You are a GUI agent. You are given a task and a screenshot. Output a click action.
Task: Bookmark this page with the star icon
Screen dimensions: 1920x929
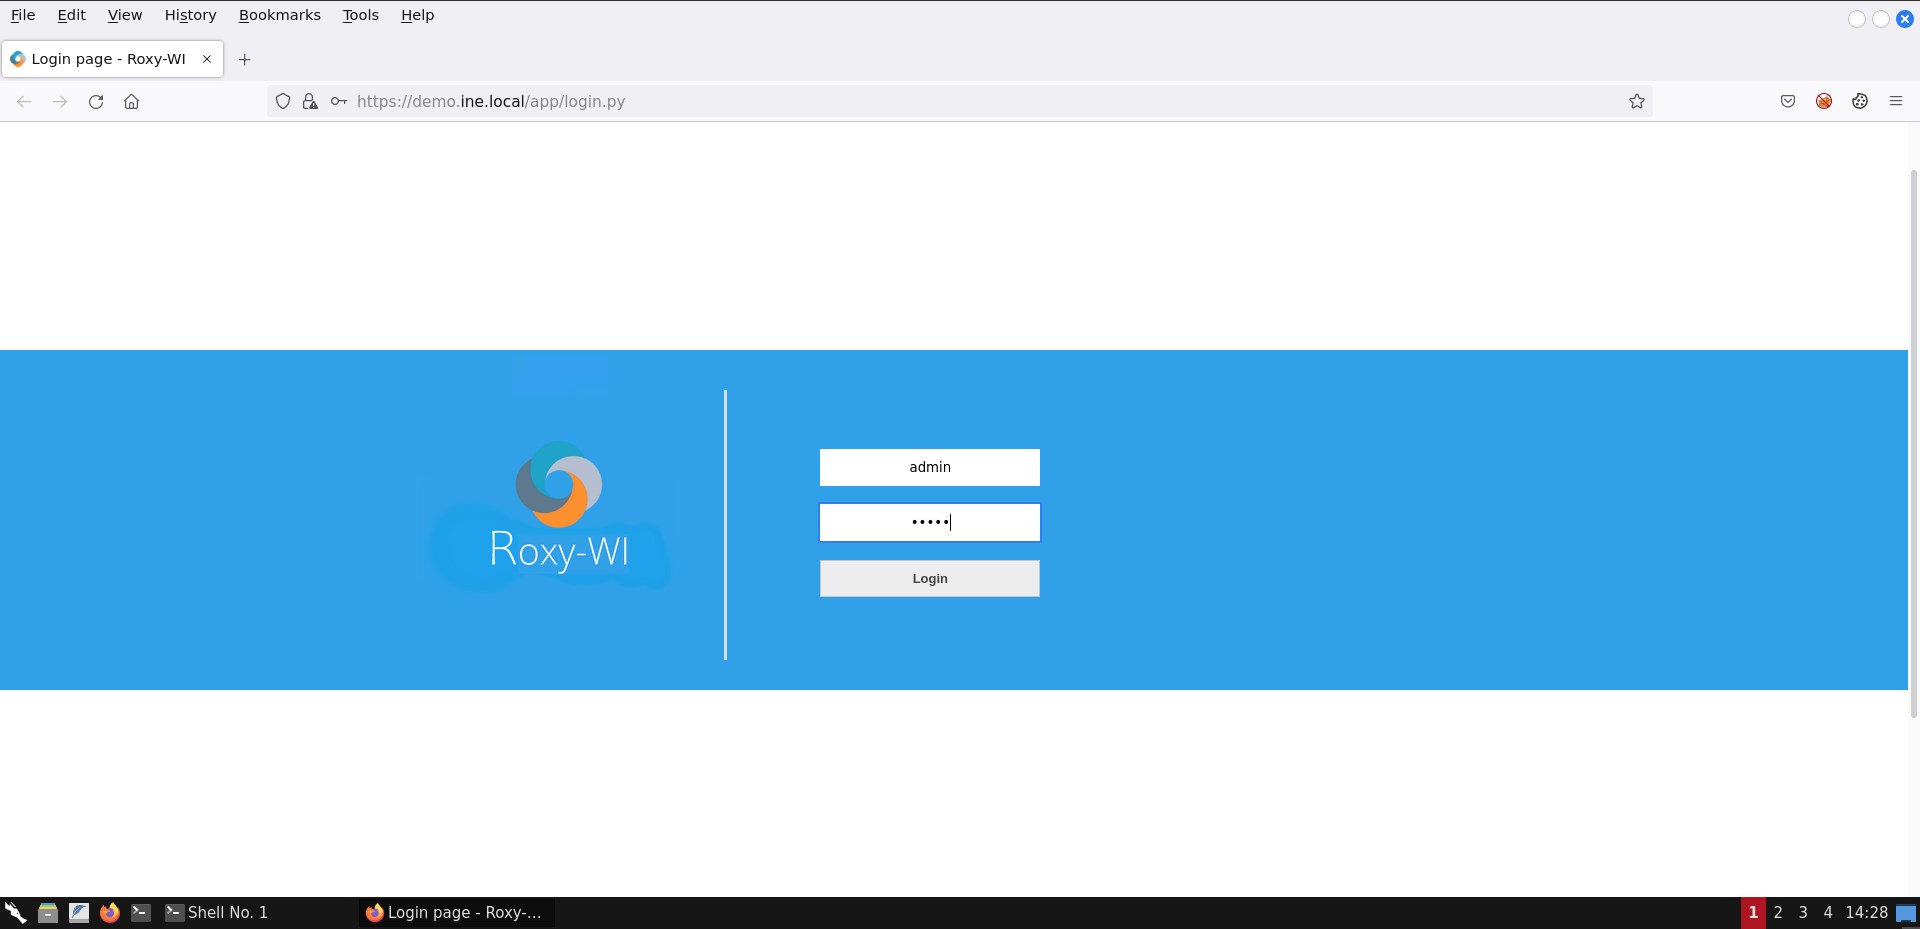1637,101
